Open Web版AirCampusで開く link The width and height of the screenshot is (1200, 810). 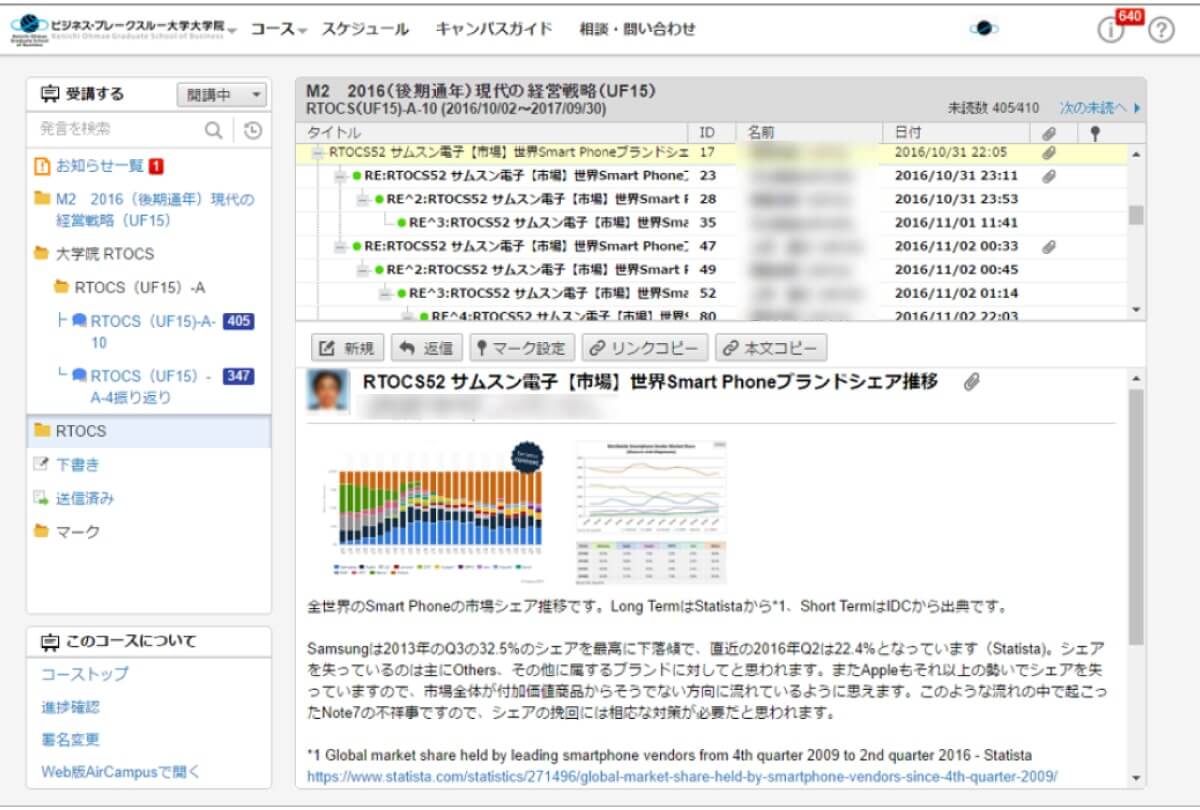click(121, 772)
